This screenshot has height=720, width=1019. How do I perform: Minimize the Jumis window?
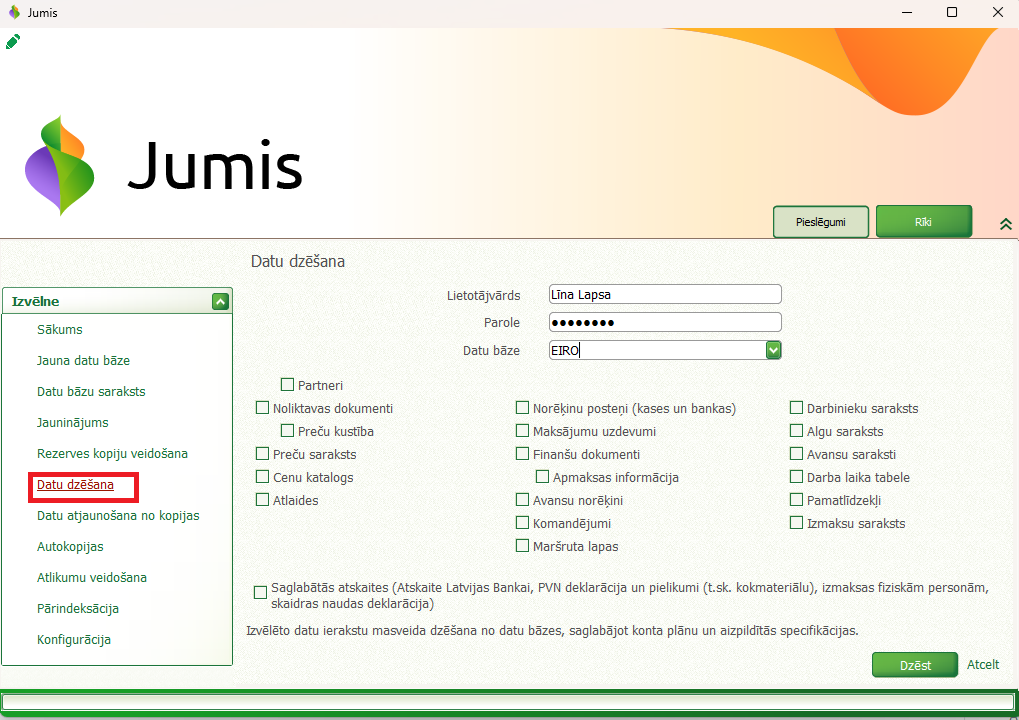coord(907,12)
